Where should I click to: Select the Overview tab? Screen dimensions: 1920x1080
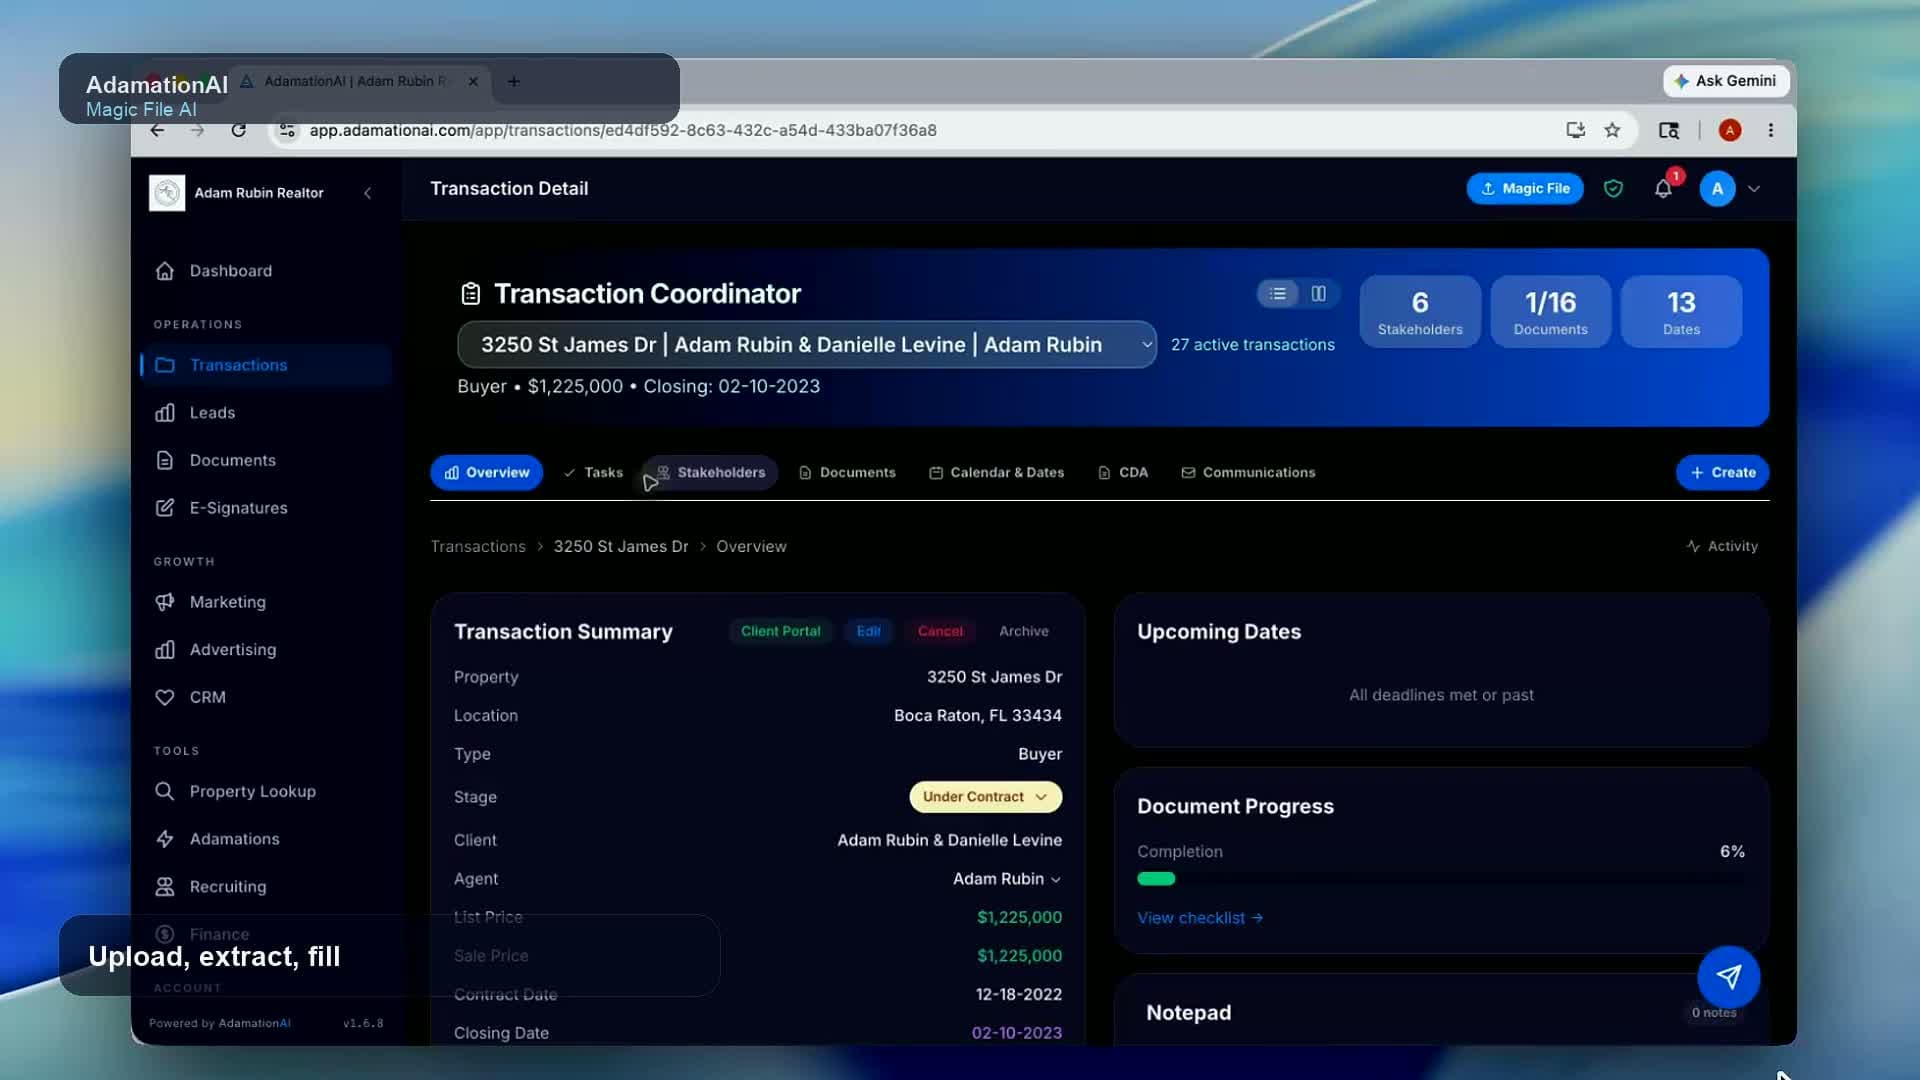click(x=486, y=472)
